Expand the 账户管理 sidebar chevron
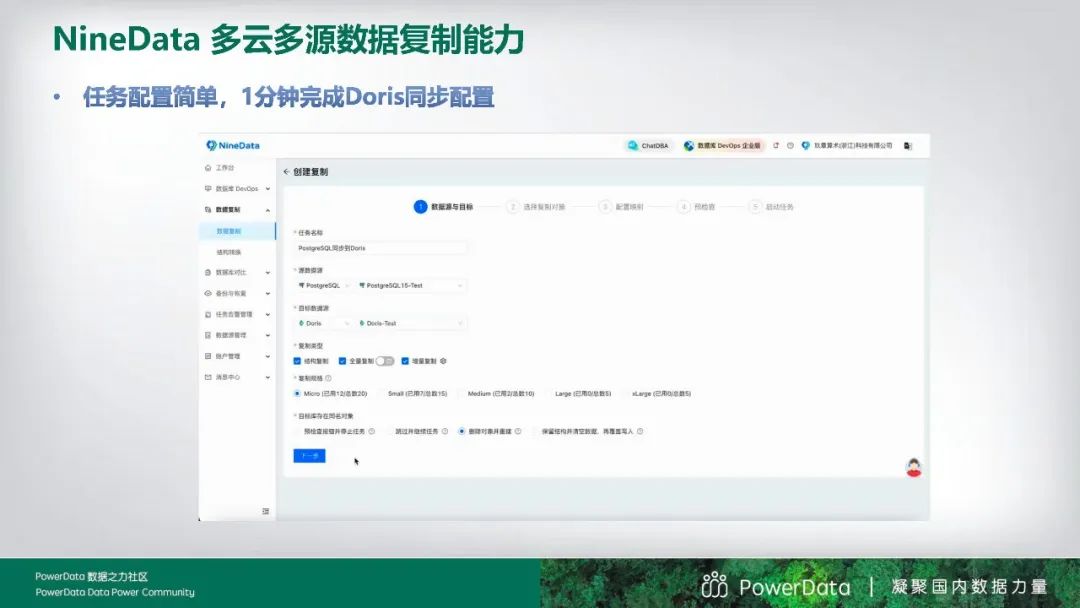Image resolution: width=1080 pixels, height=608 pixels. tap(268, 356)
